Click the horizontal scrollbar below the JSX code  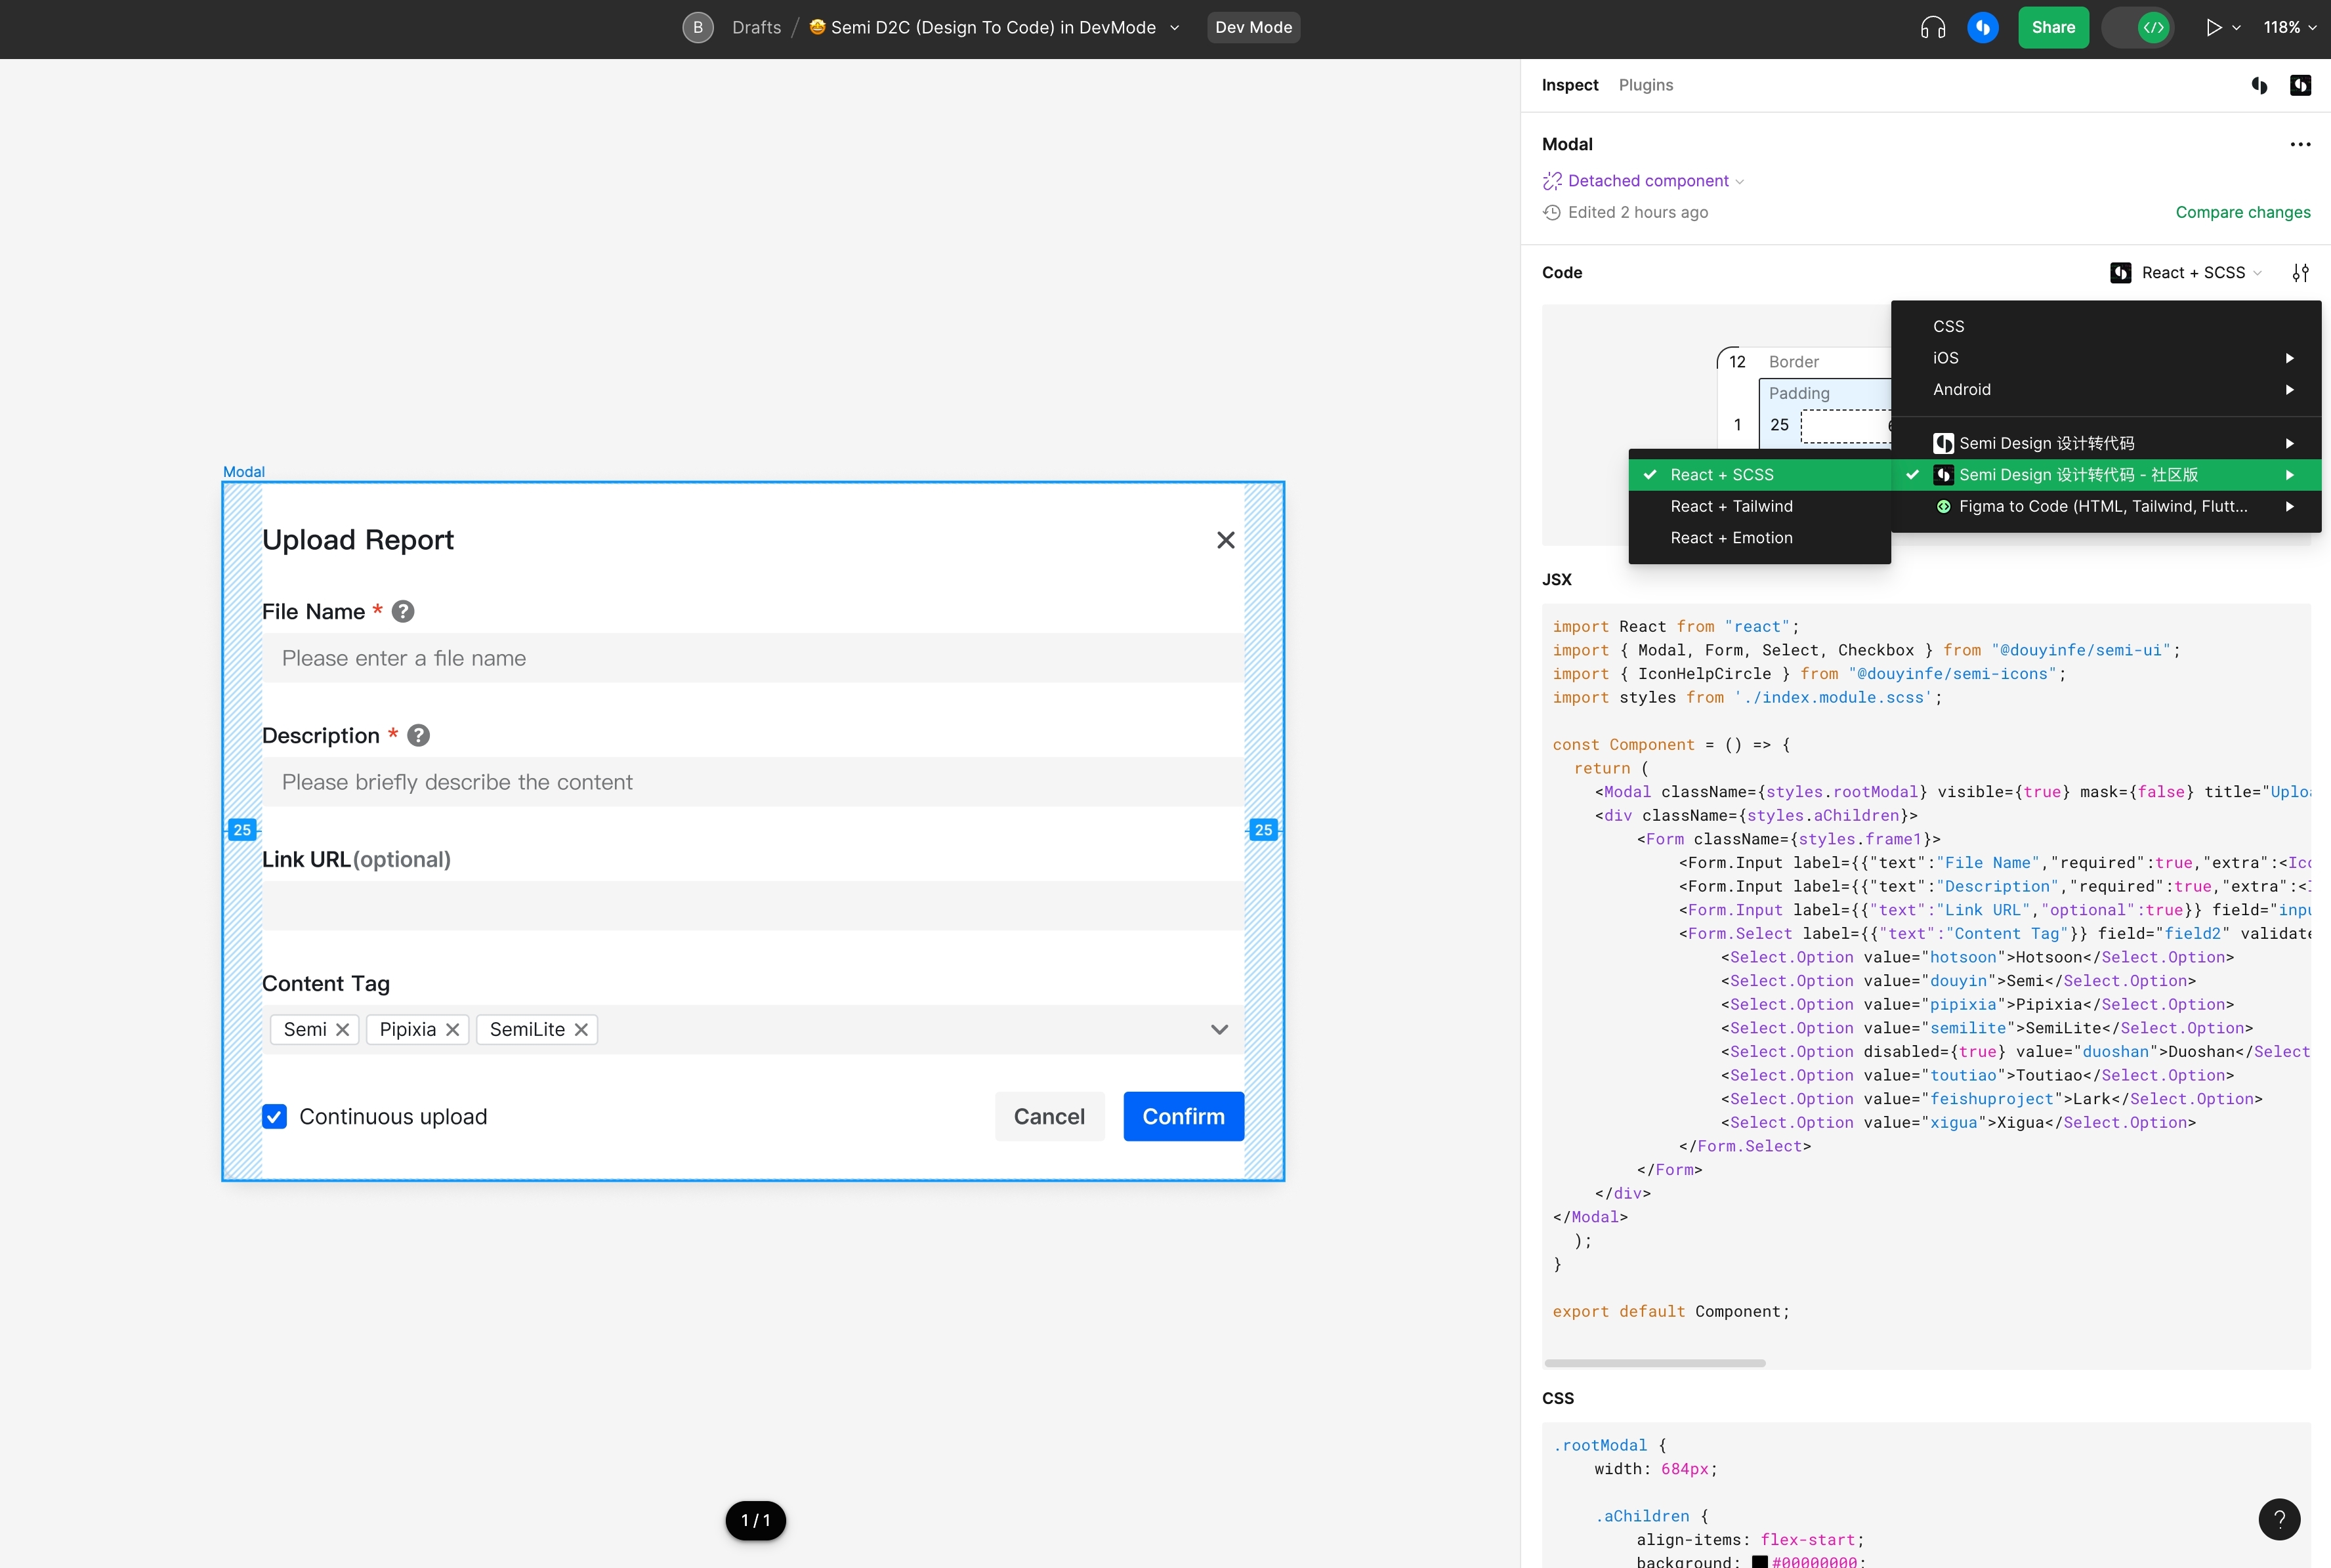point(1654,1362)
